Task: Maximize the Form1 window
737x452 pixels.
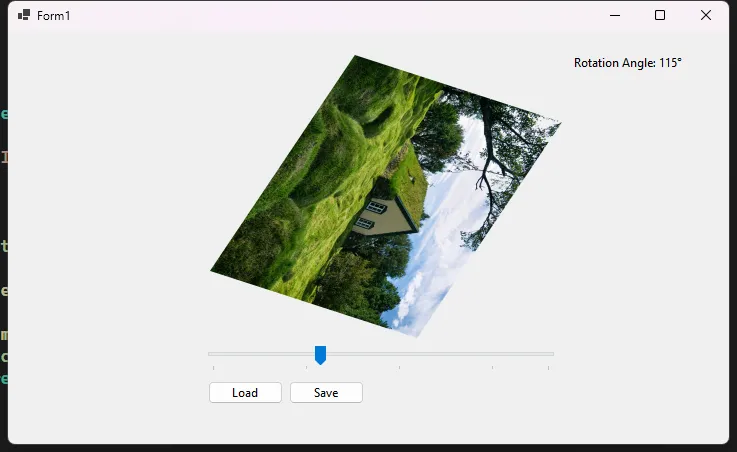Action: (659, 15)
